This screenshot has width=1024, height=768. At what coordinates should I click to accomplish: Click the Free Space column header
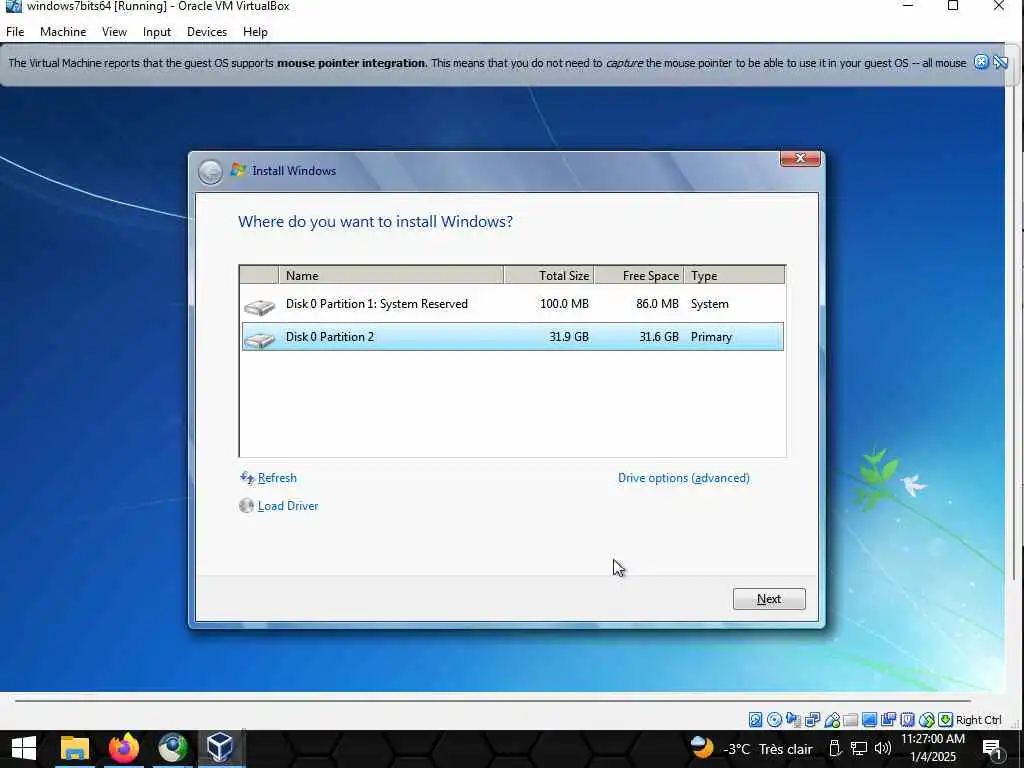(639, 276)
